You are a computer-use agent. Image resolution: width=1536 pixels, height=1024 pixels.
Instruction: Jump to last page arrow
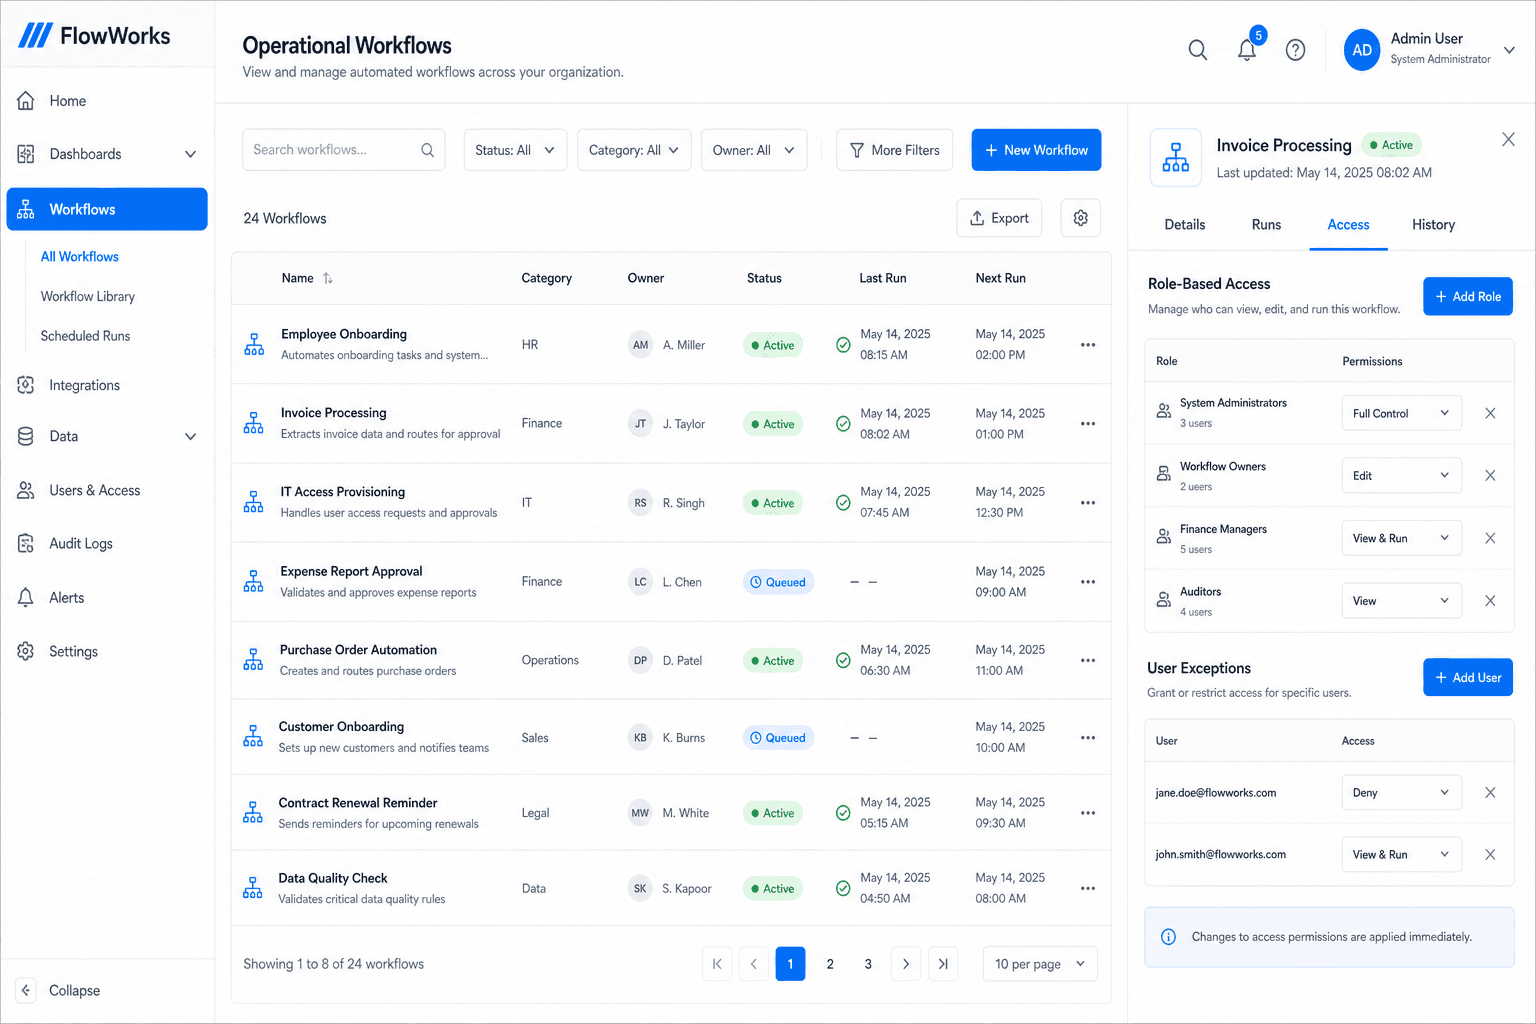point(943,964)
